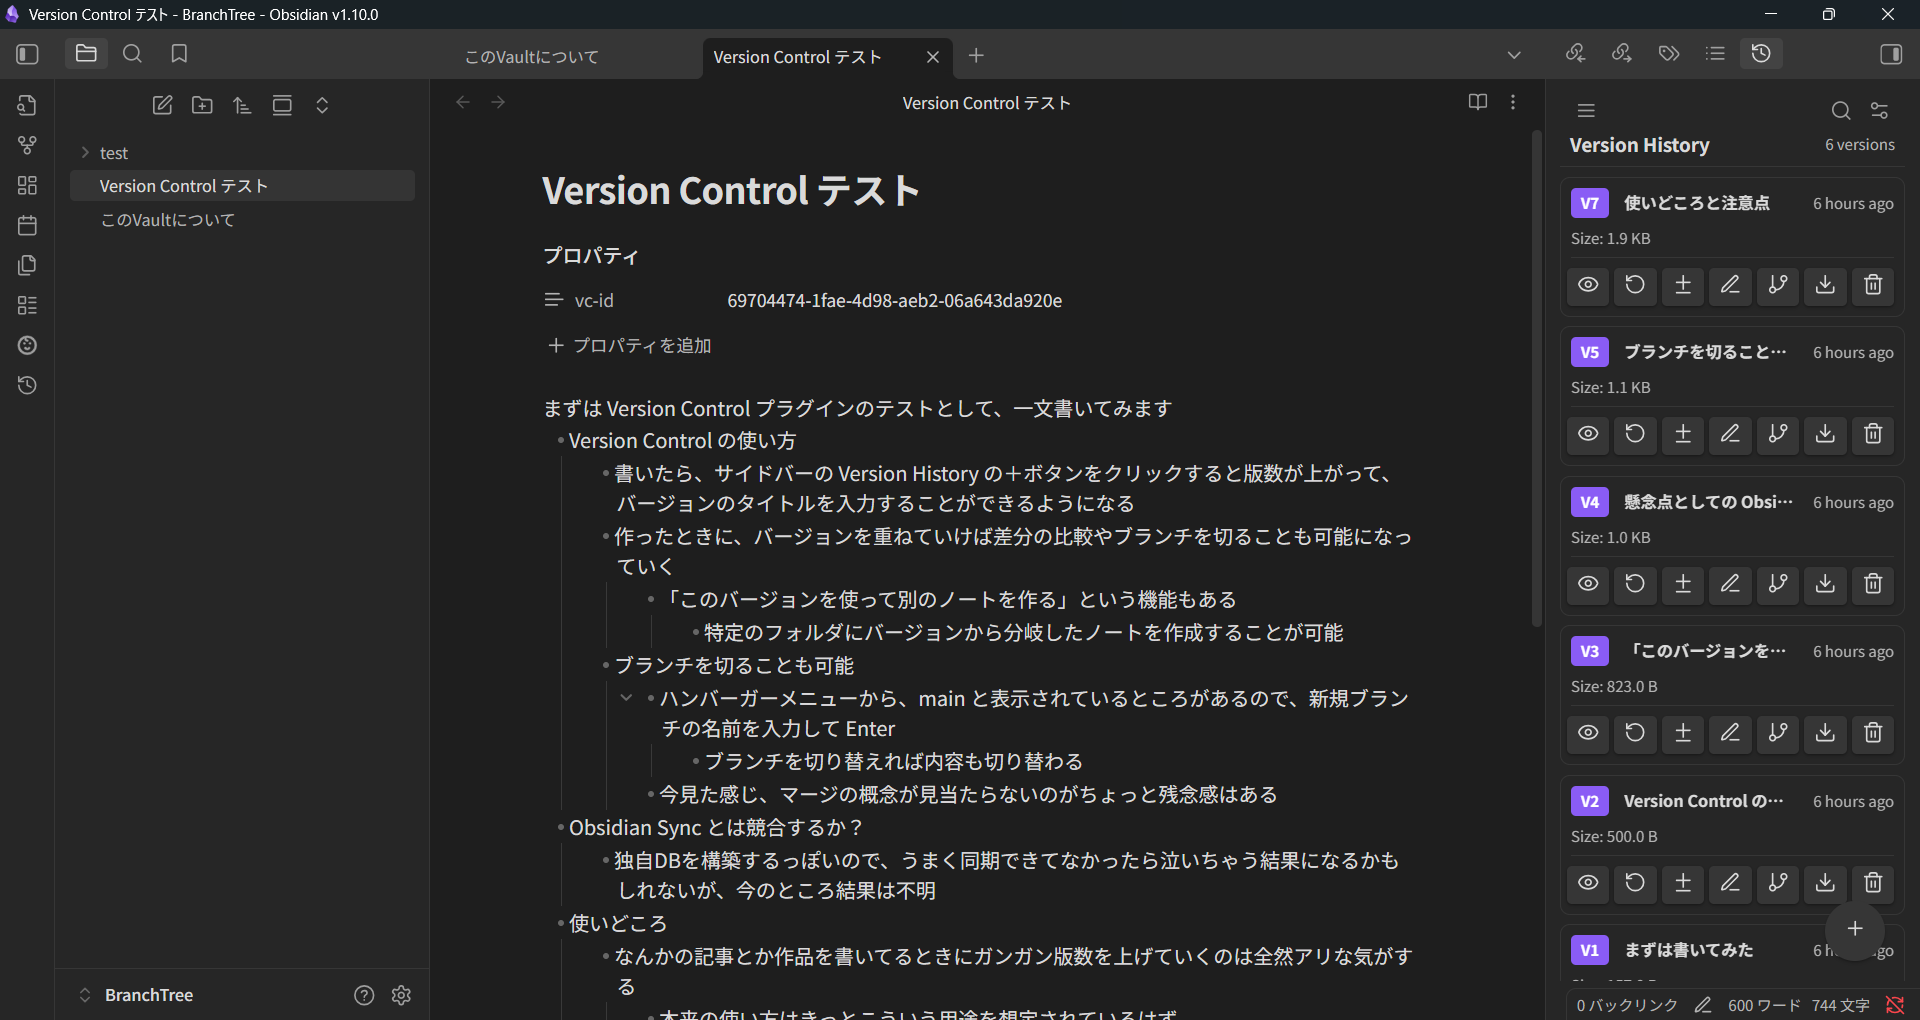
Task: Open version history filter settings
Action: tap(1880, 110)
